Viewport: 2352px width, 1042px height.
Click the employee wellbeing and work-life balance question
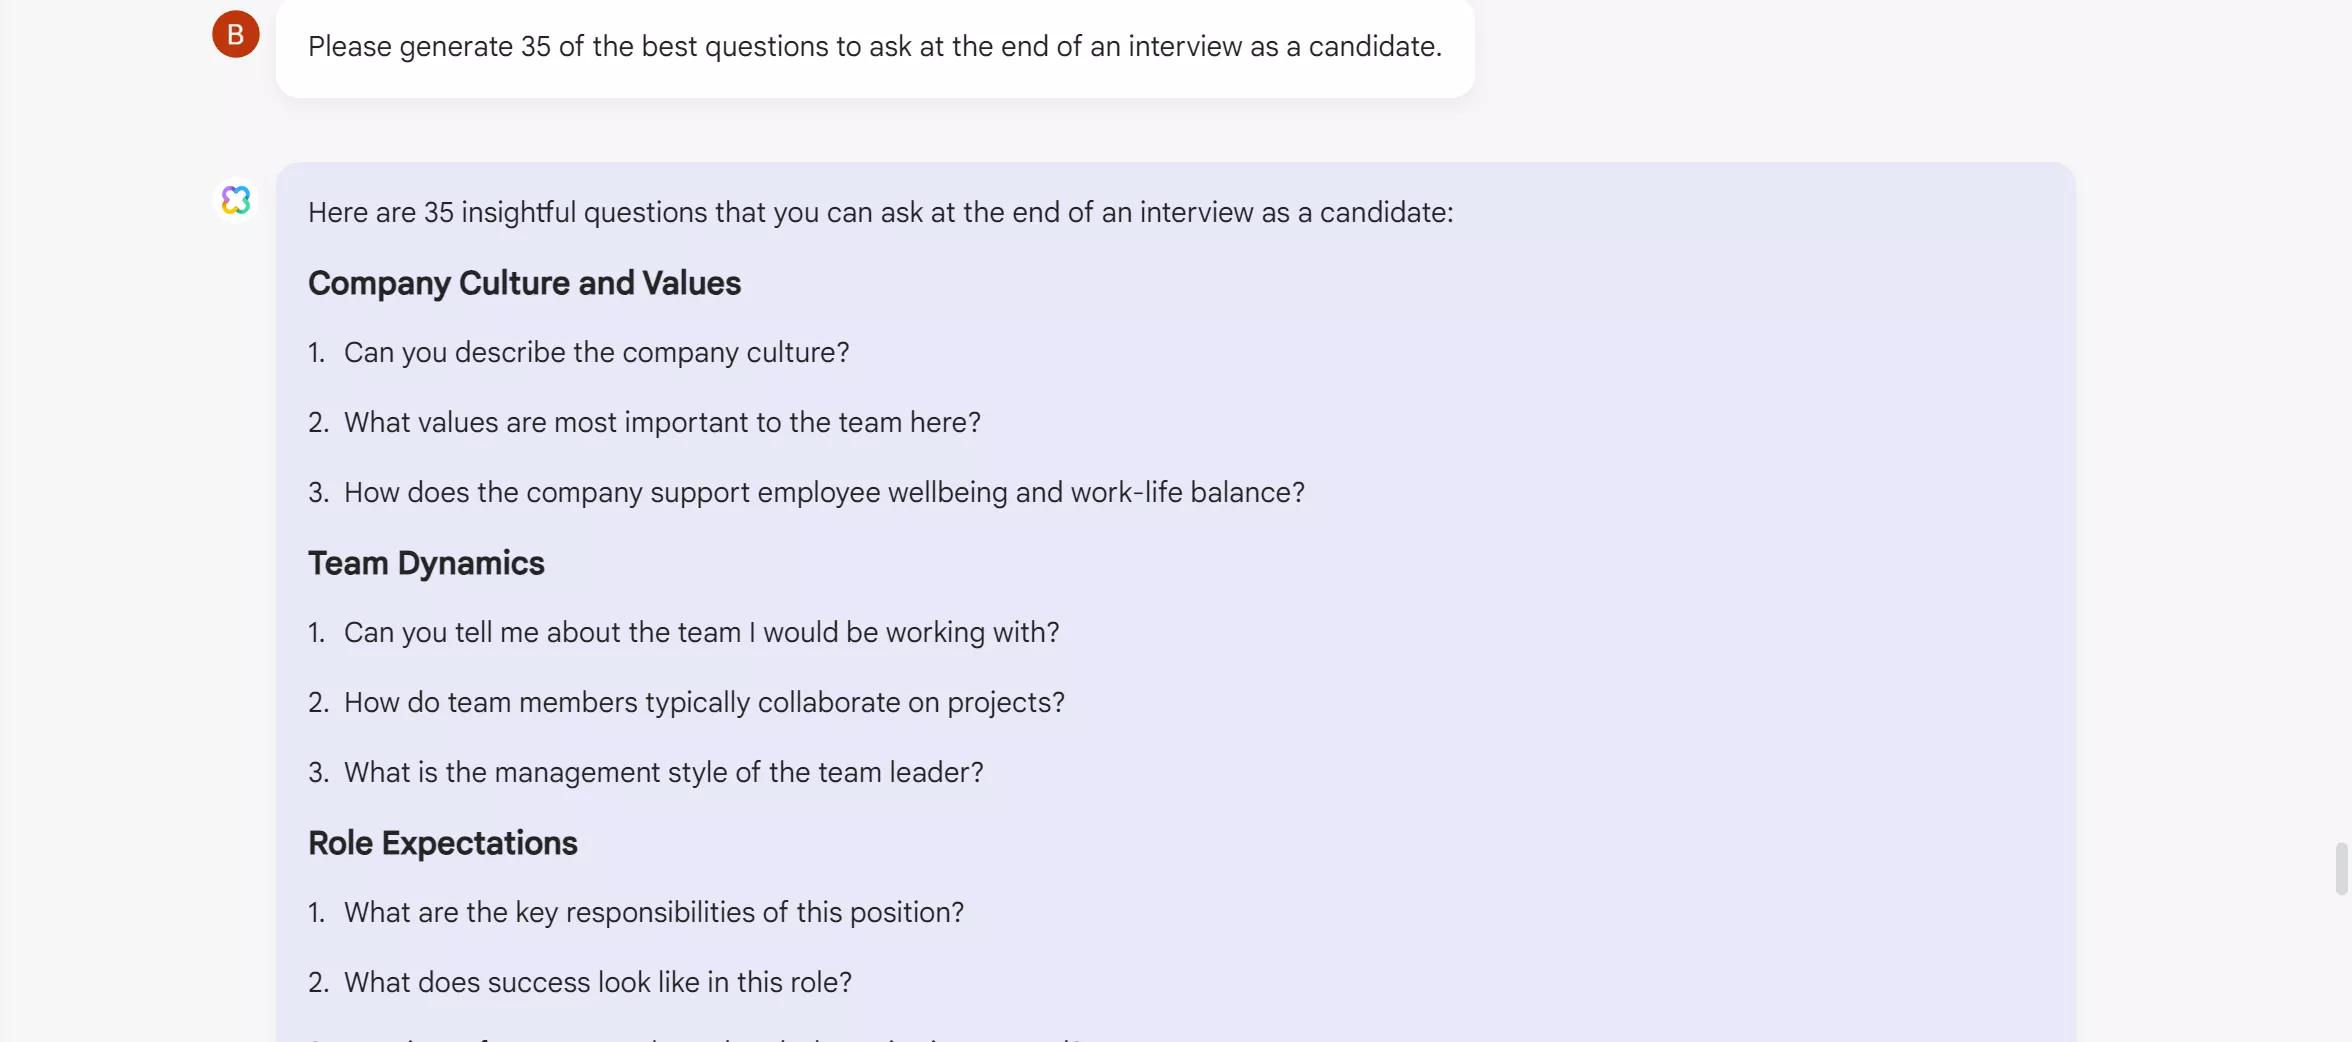824,492
